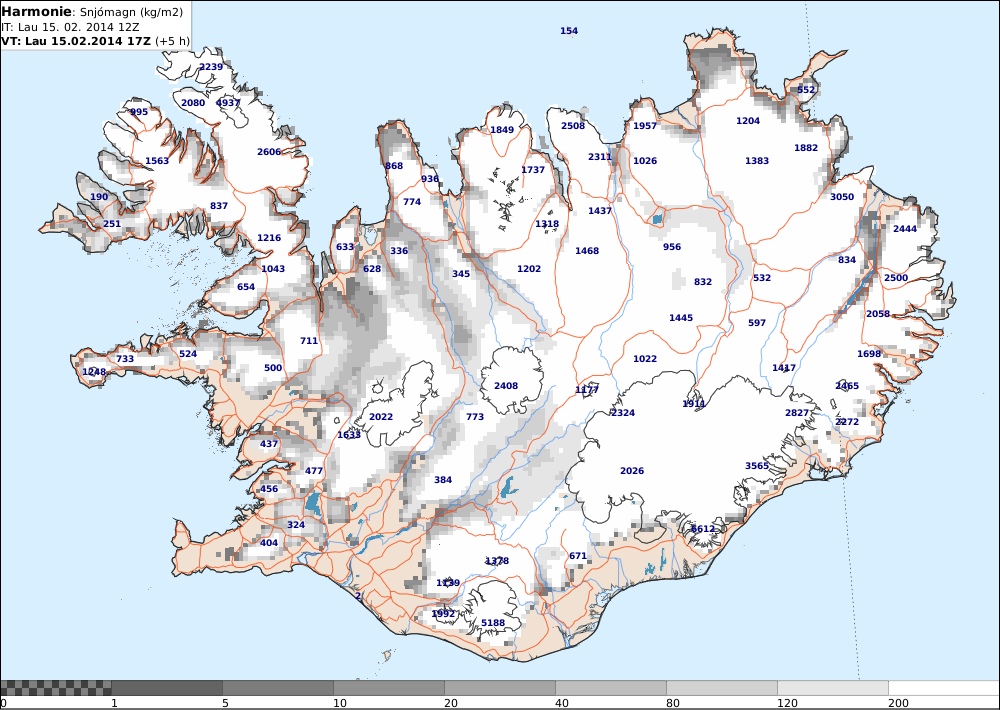This screenshot has width=1000, height=710.
Task: Select the snow value 1849
Action: [x=502, y=130]
